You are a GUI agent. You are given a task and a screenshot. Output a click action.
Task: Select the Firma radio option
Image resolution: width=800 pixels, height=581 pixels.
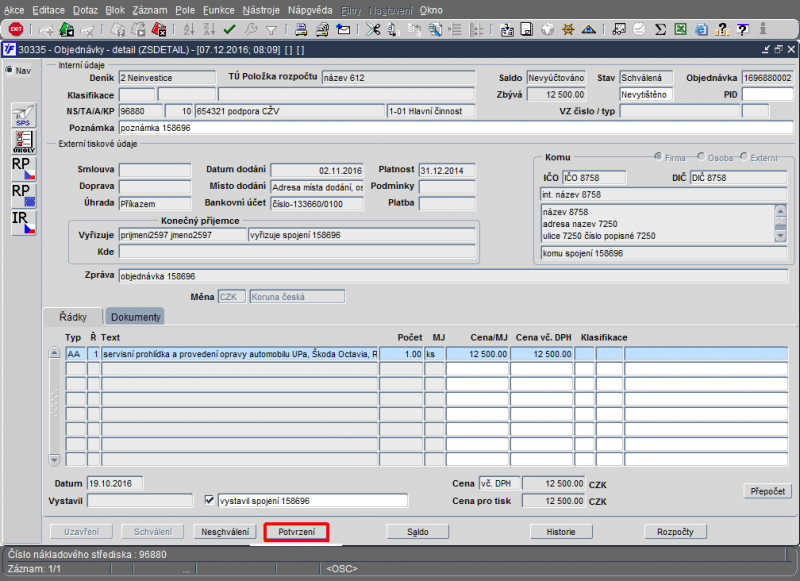coord(658,158)
